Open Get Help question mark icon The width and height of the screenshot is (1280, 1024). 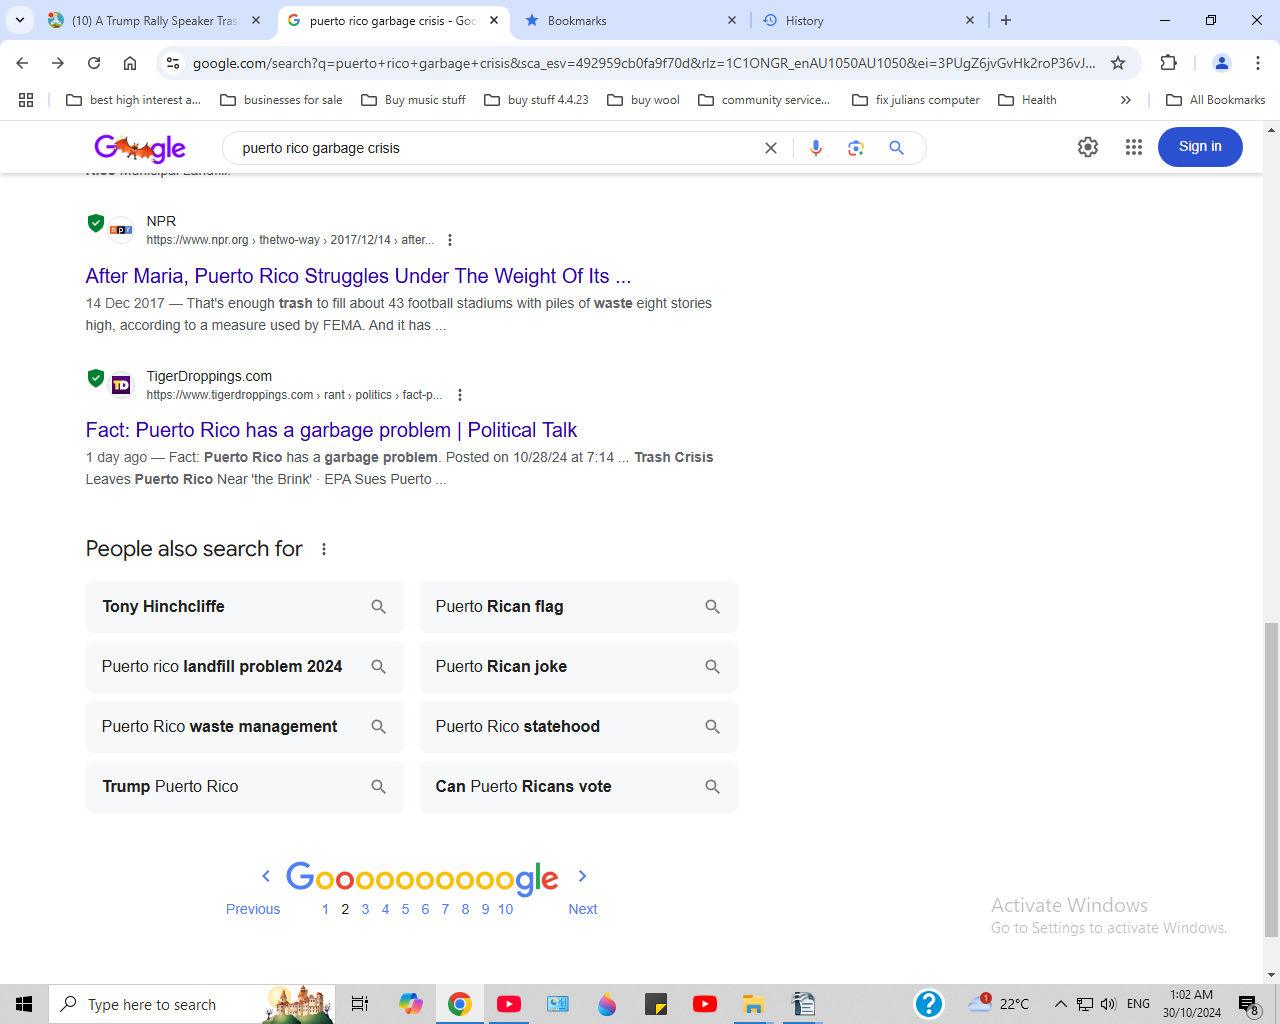click(x=929, y=1003)
